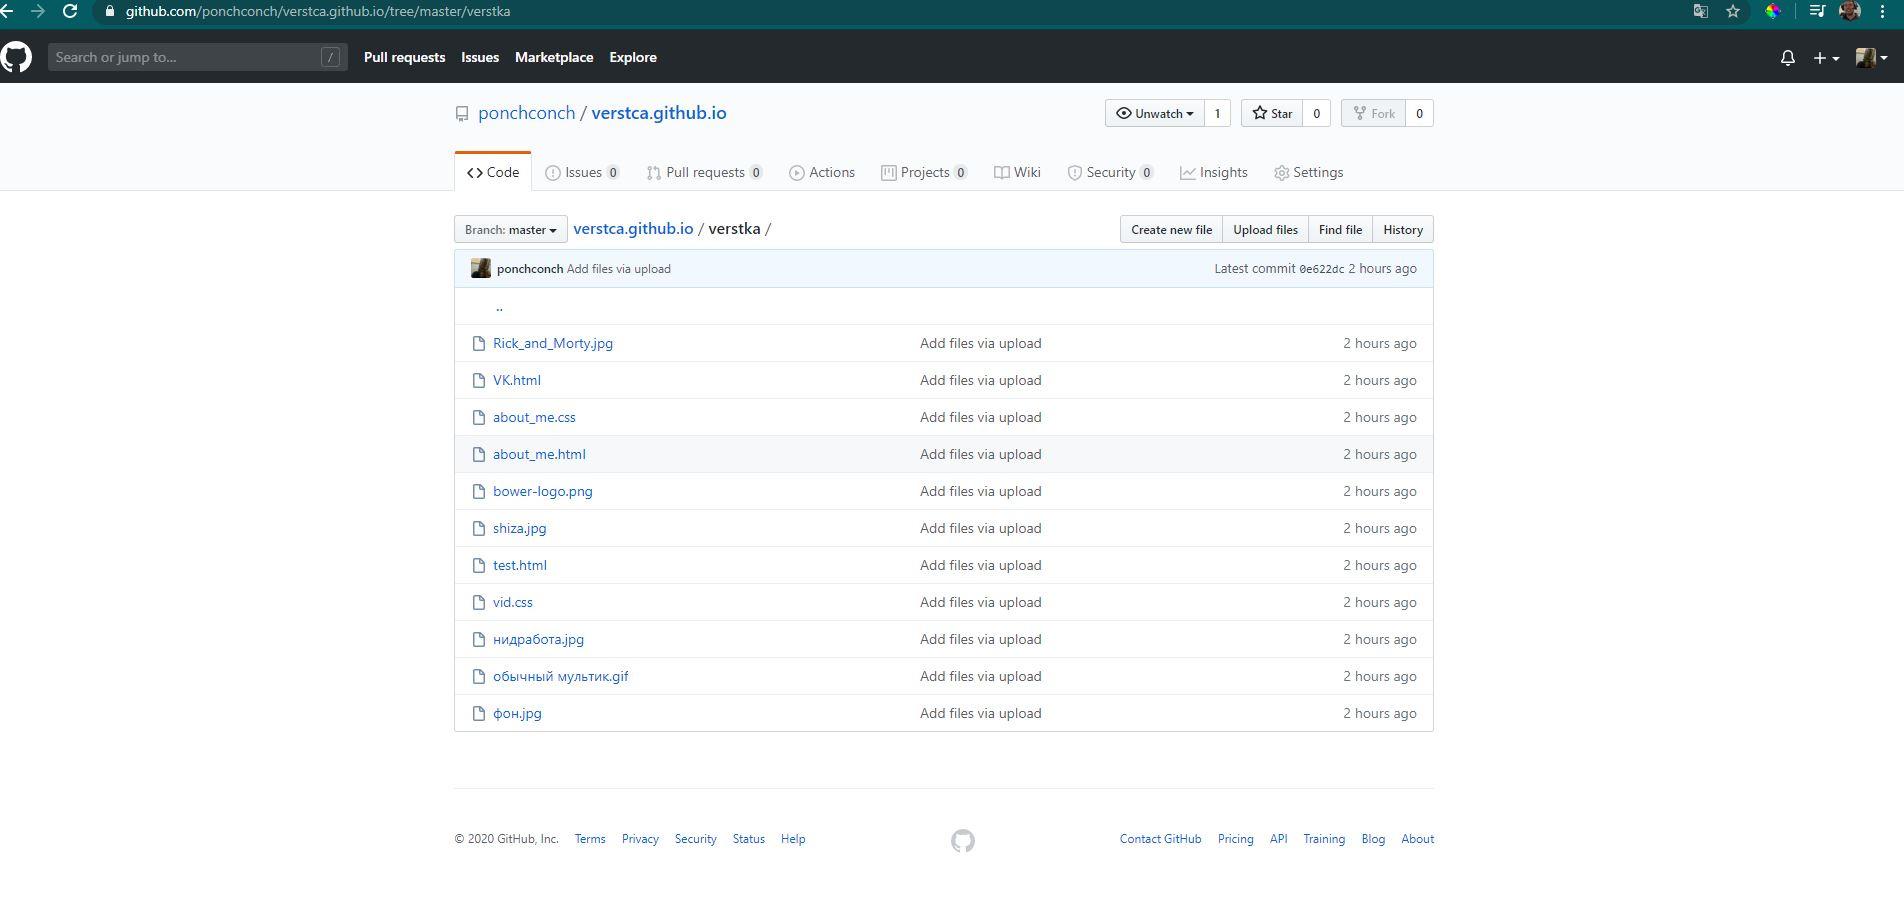Click the colorful extension icon in browser toolbar
1904x904 pixels.
click(x=1773, y=12)
